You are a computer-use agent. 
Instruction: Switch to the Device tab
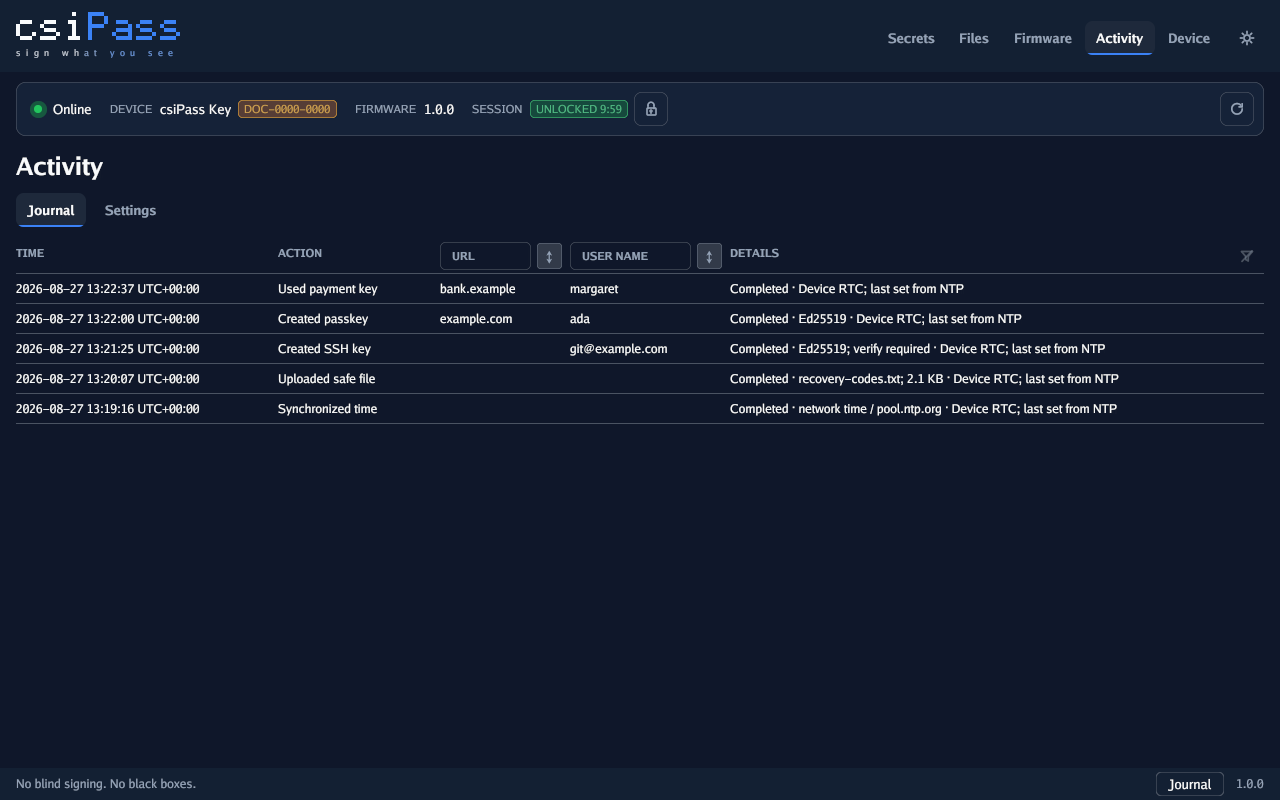1189,38
